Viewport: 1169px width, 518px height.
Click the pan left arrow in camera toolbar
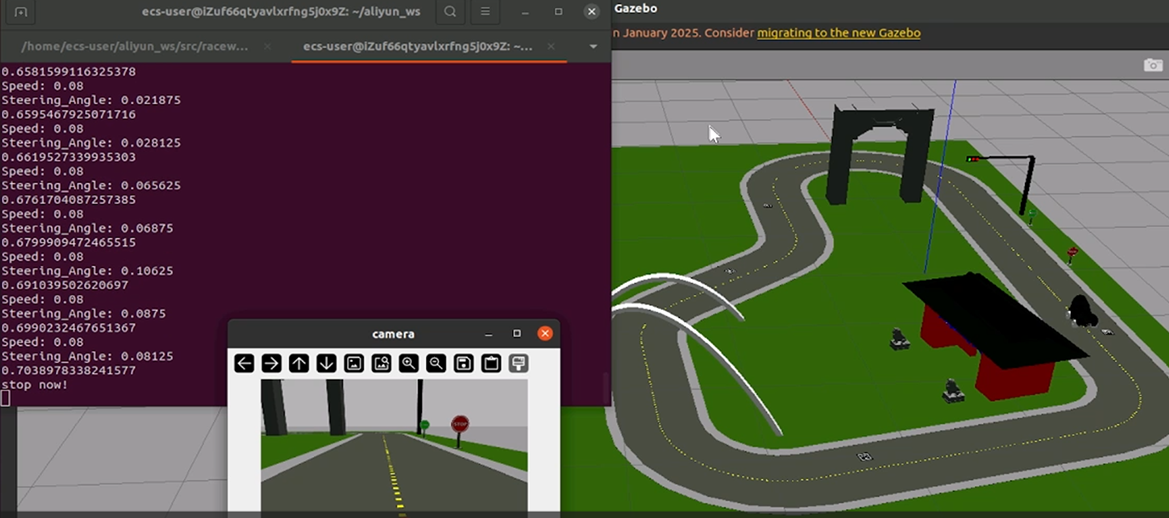[x=244, y=363]
